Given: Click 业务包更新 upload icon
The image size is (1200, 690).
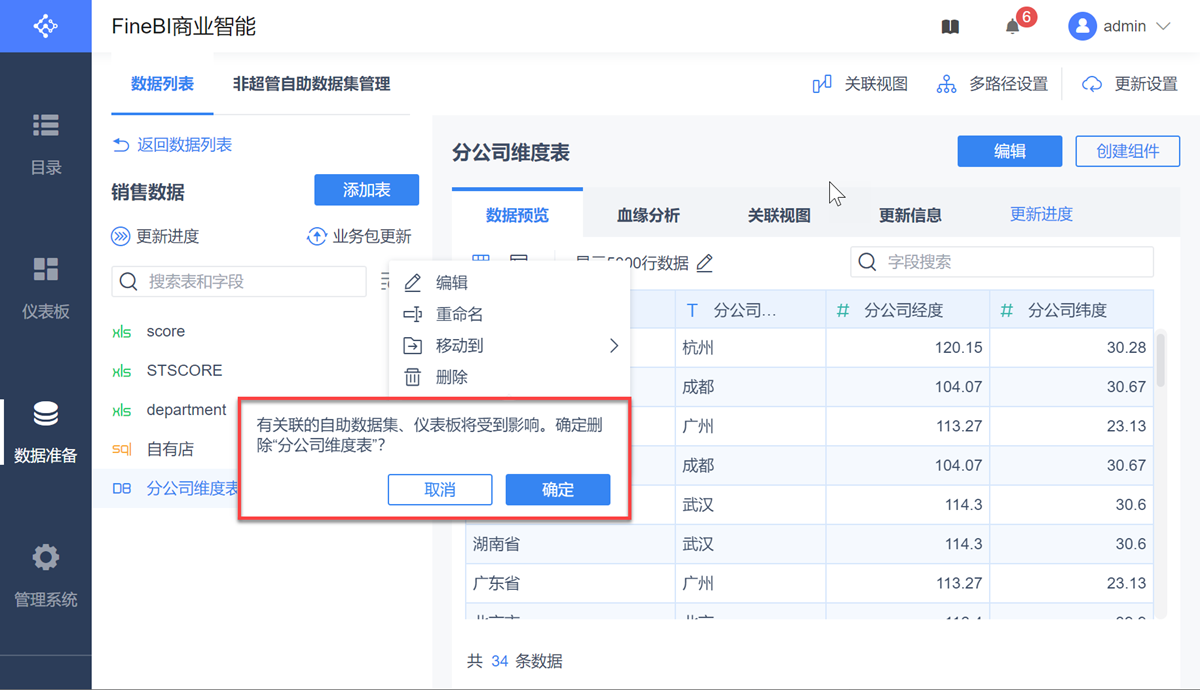Looking at the screenshot, I should coord(317,237).
